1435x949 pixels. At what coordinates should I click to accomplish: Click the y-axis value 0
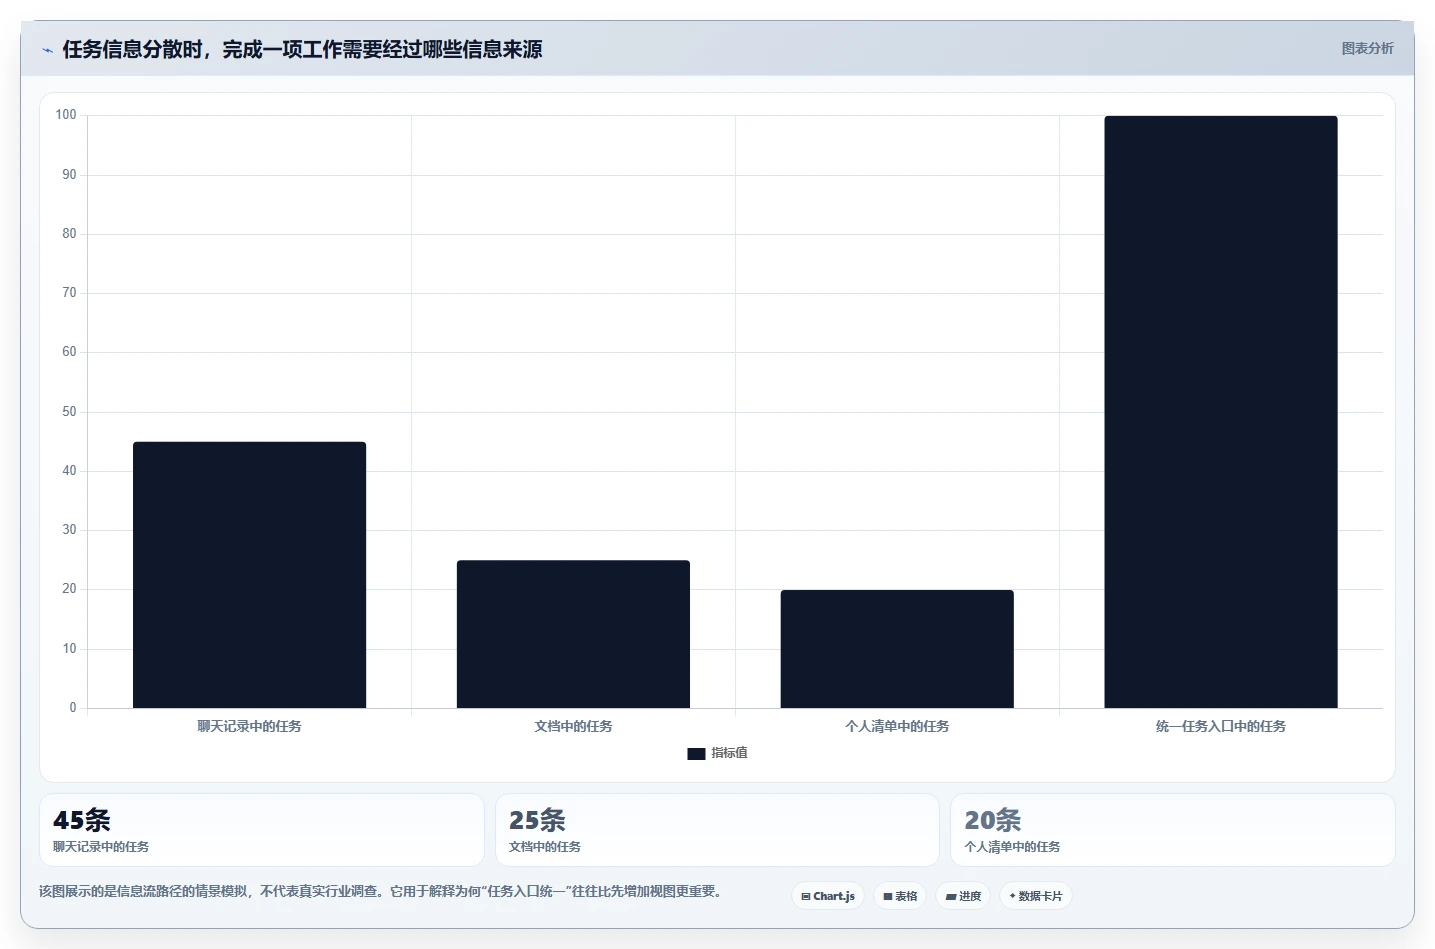(72, 708)
